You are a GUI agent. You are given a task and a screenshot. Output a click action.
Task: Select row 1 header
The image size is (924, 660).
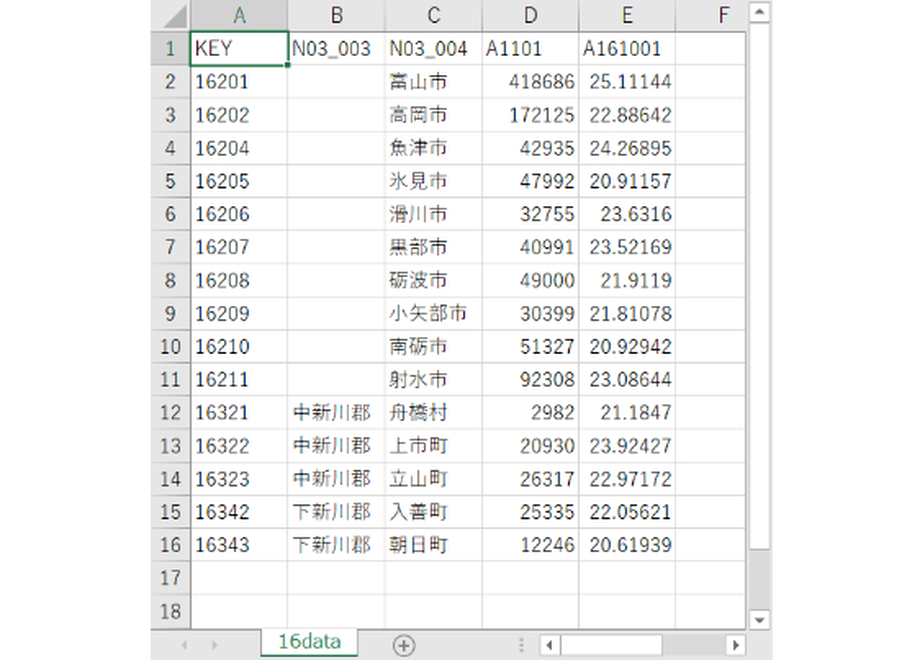[x=170, y=48]
